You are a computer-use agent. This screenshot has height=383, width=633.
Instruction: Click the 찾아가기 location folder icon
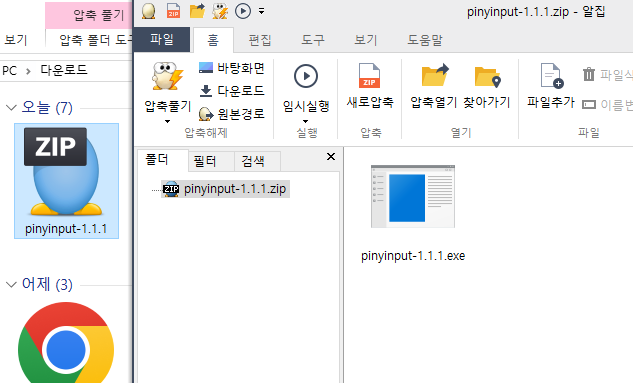click(x=487, y=77)
